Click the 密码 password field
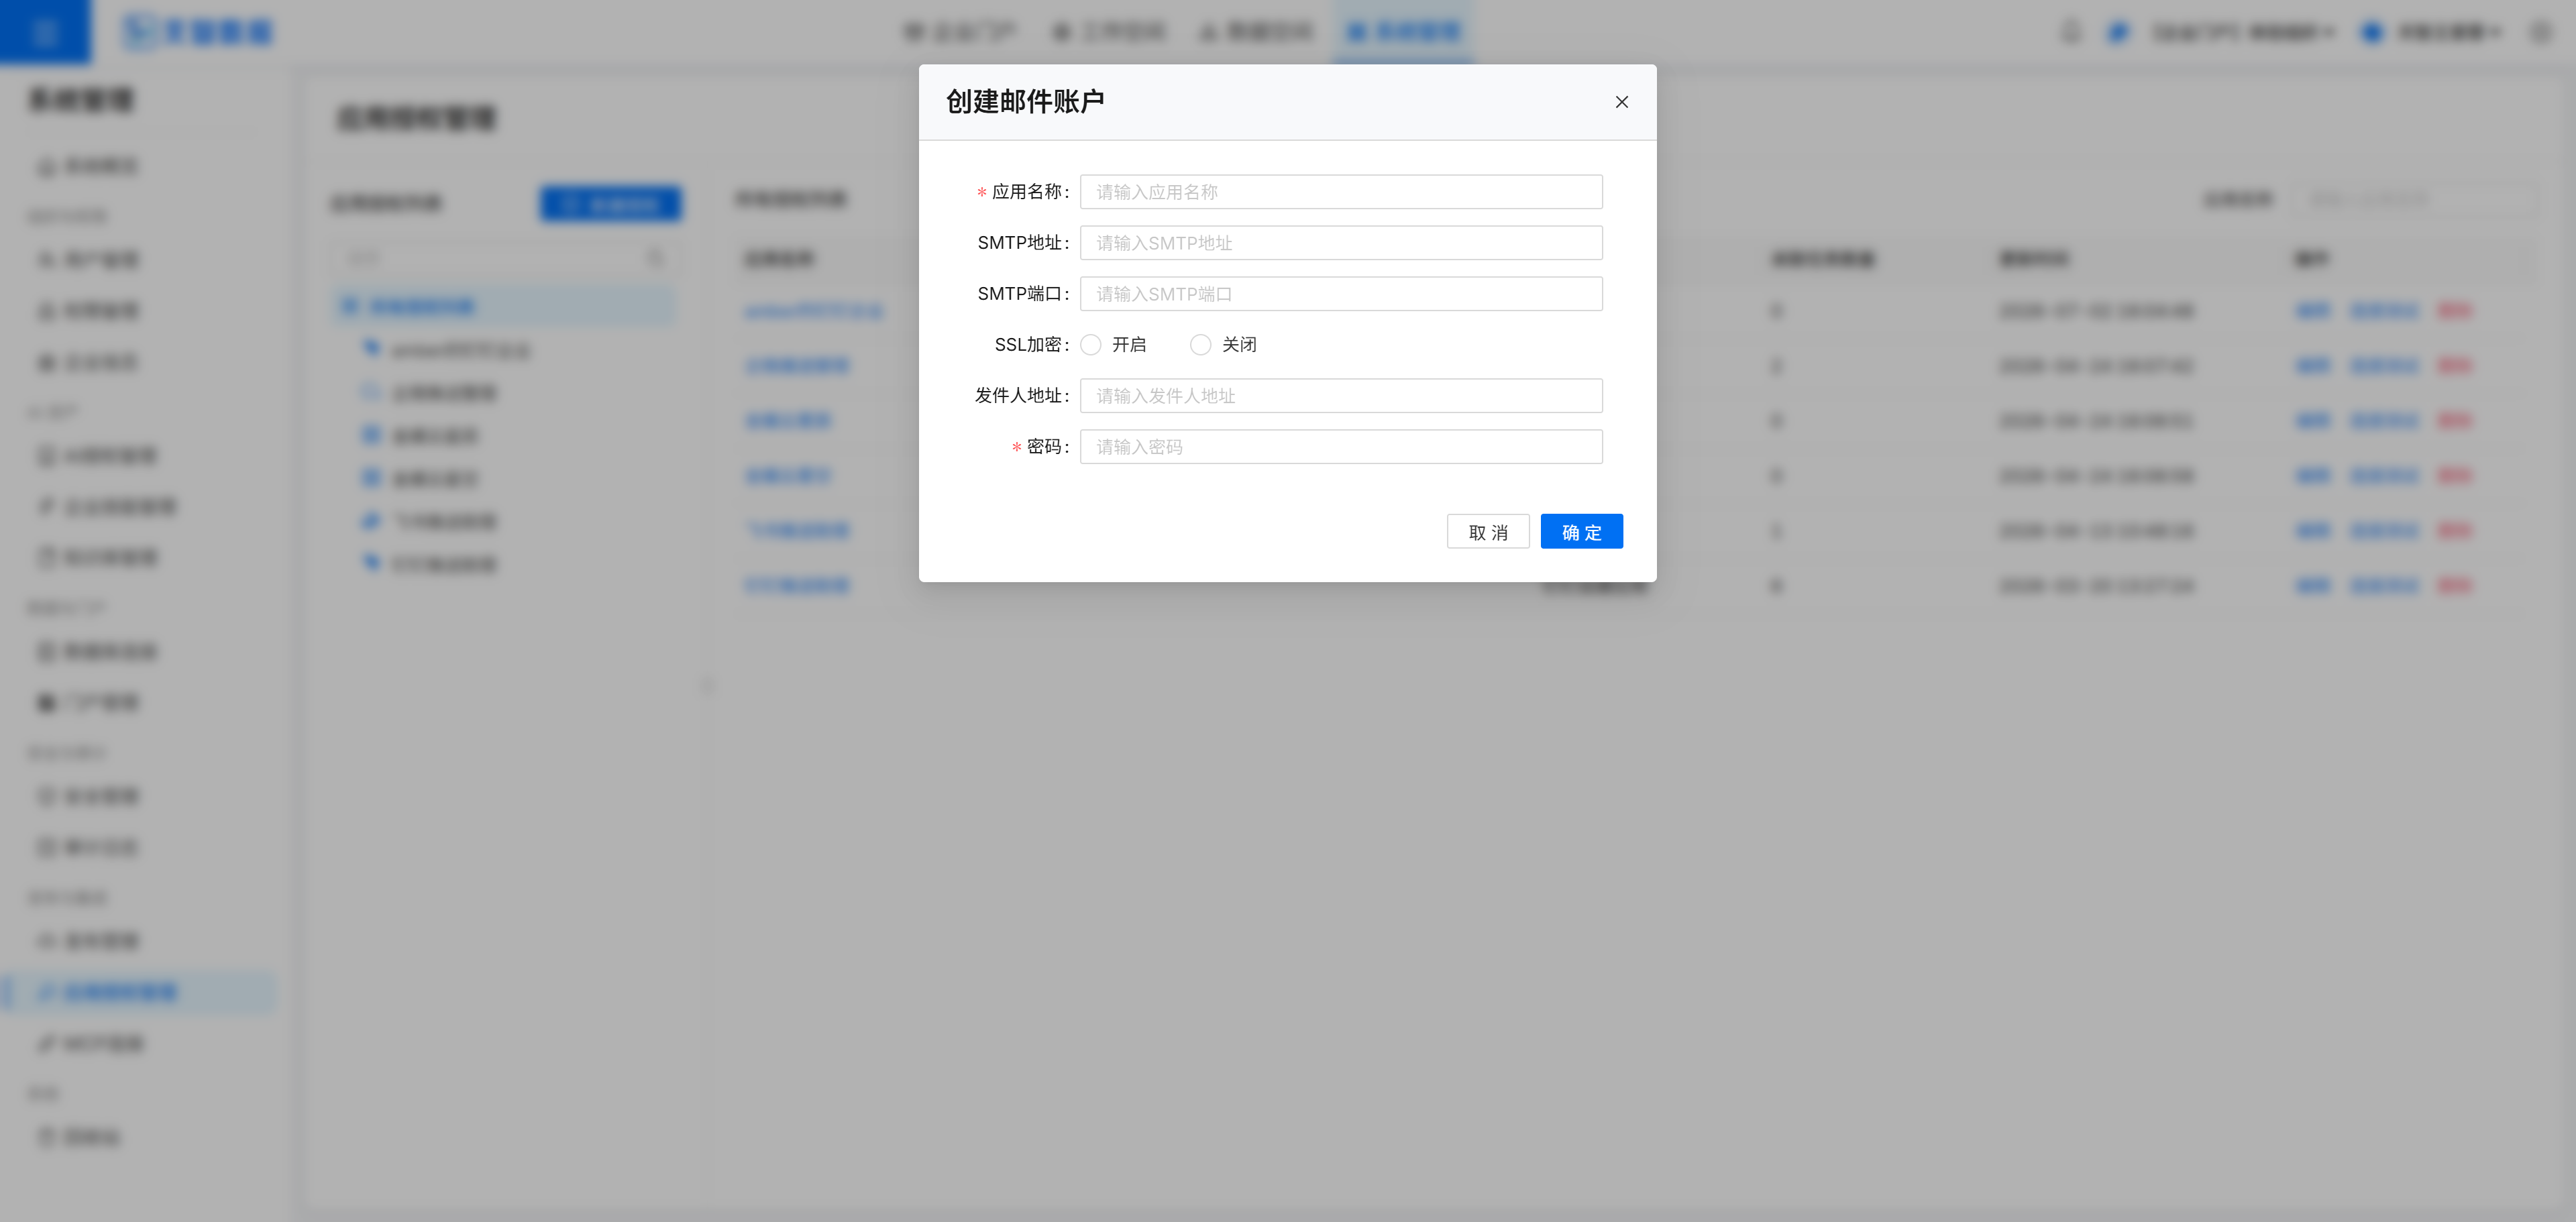This screenshot has width=2576, height=1222. 1340,447
